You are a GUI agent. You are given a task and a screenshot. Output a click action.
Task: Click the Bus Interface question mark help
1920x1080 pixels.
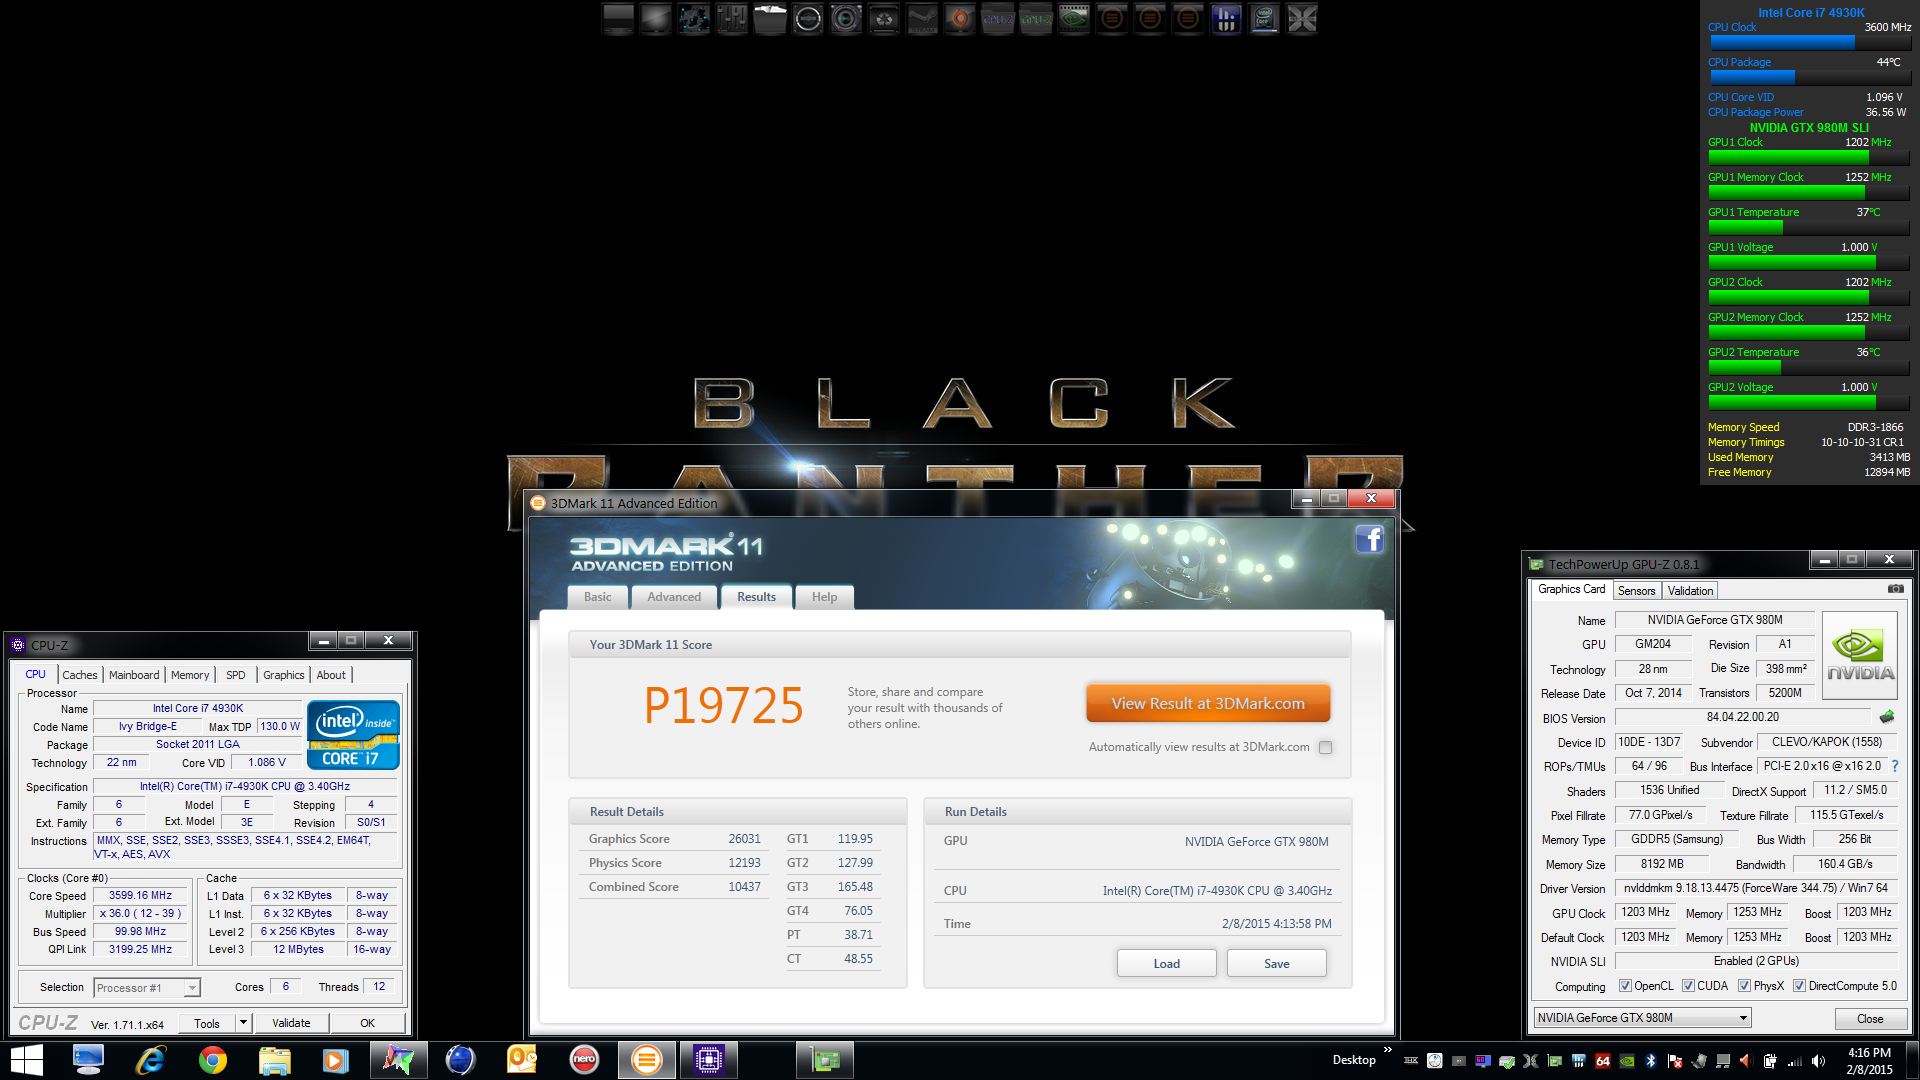pyautogui.click(x=1895, y=766)
